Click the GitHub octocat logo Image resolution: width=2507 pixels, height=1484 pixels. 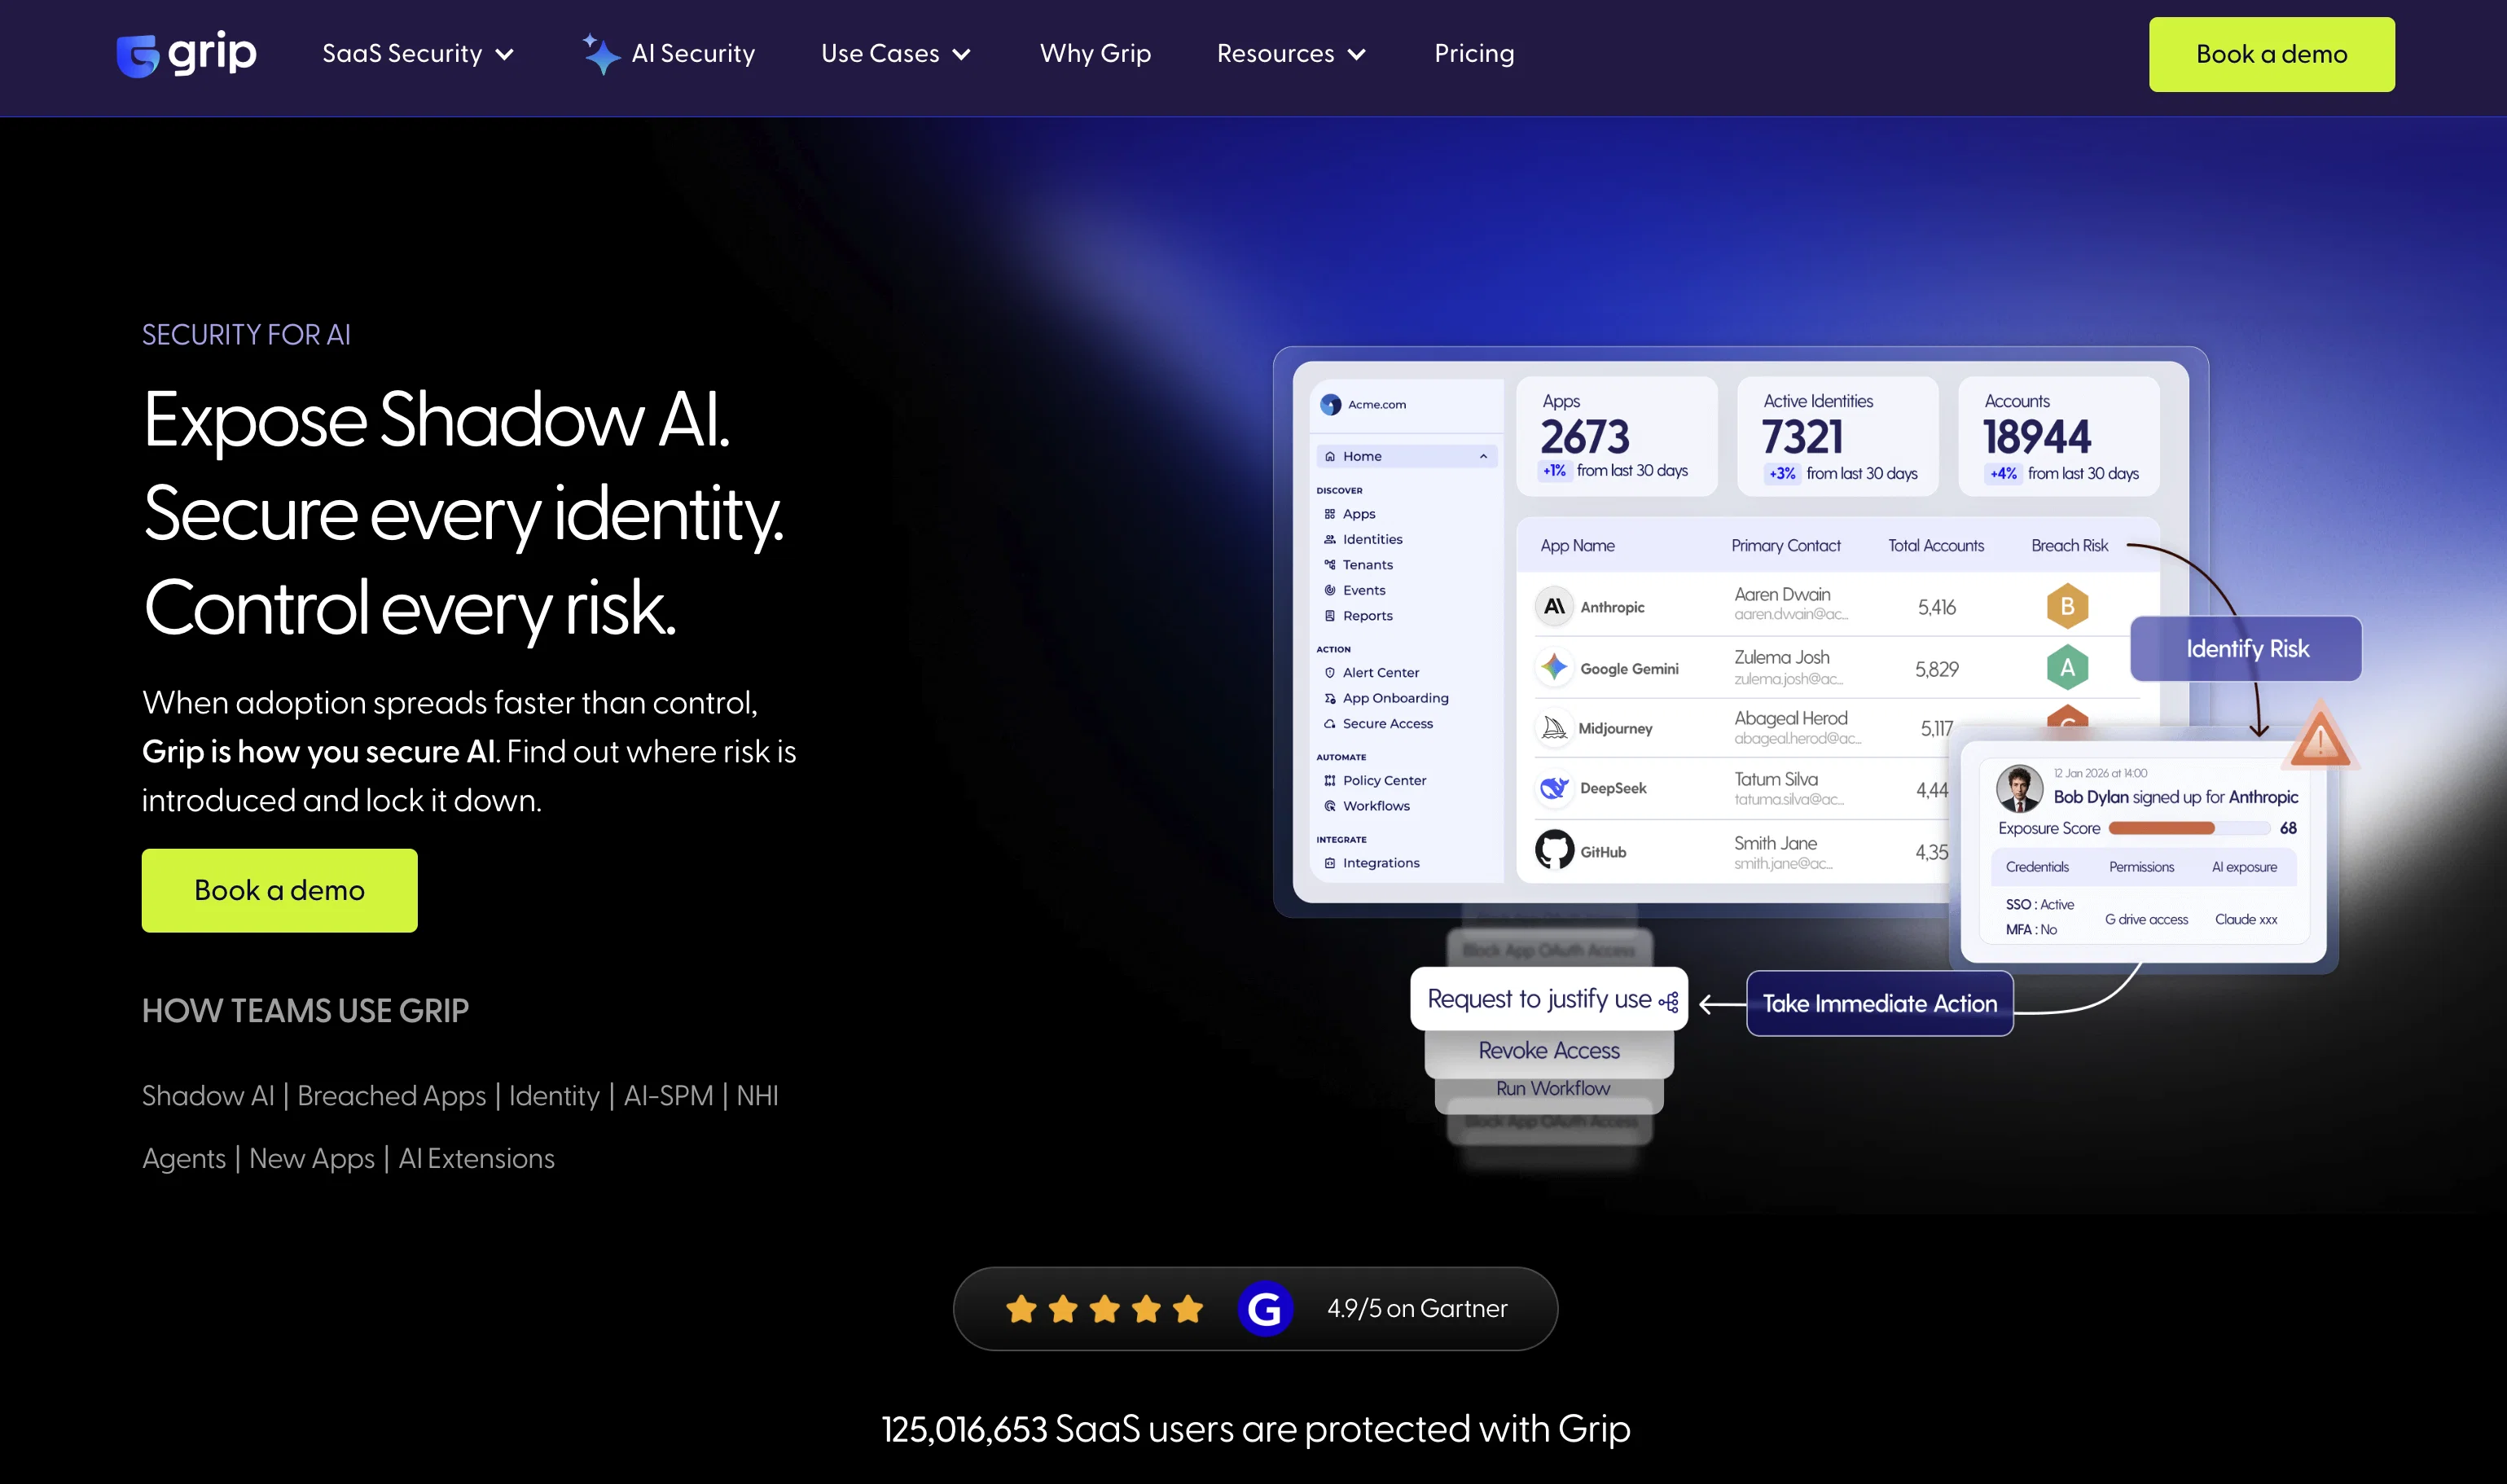point(1554,851)
